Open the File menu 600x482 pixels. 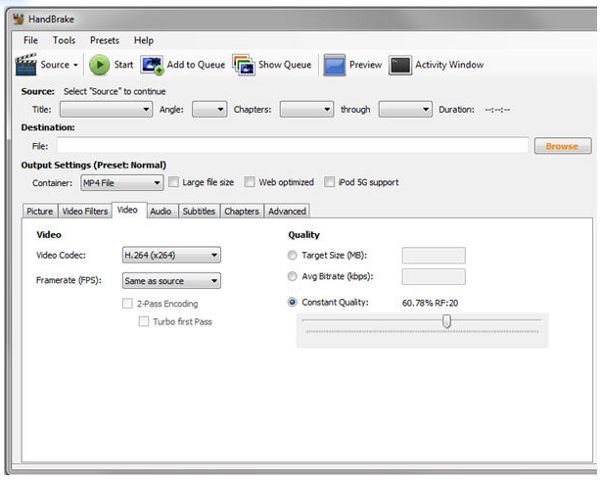pos(31,40)
